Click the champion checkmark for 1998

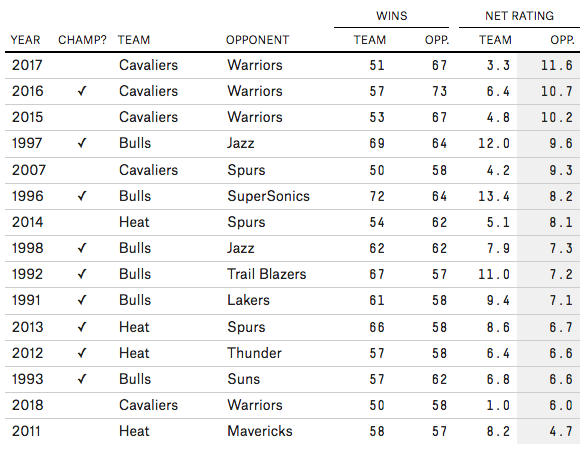coord(82,248)
